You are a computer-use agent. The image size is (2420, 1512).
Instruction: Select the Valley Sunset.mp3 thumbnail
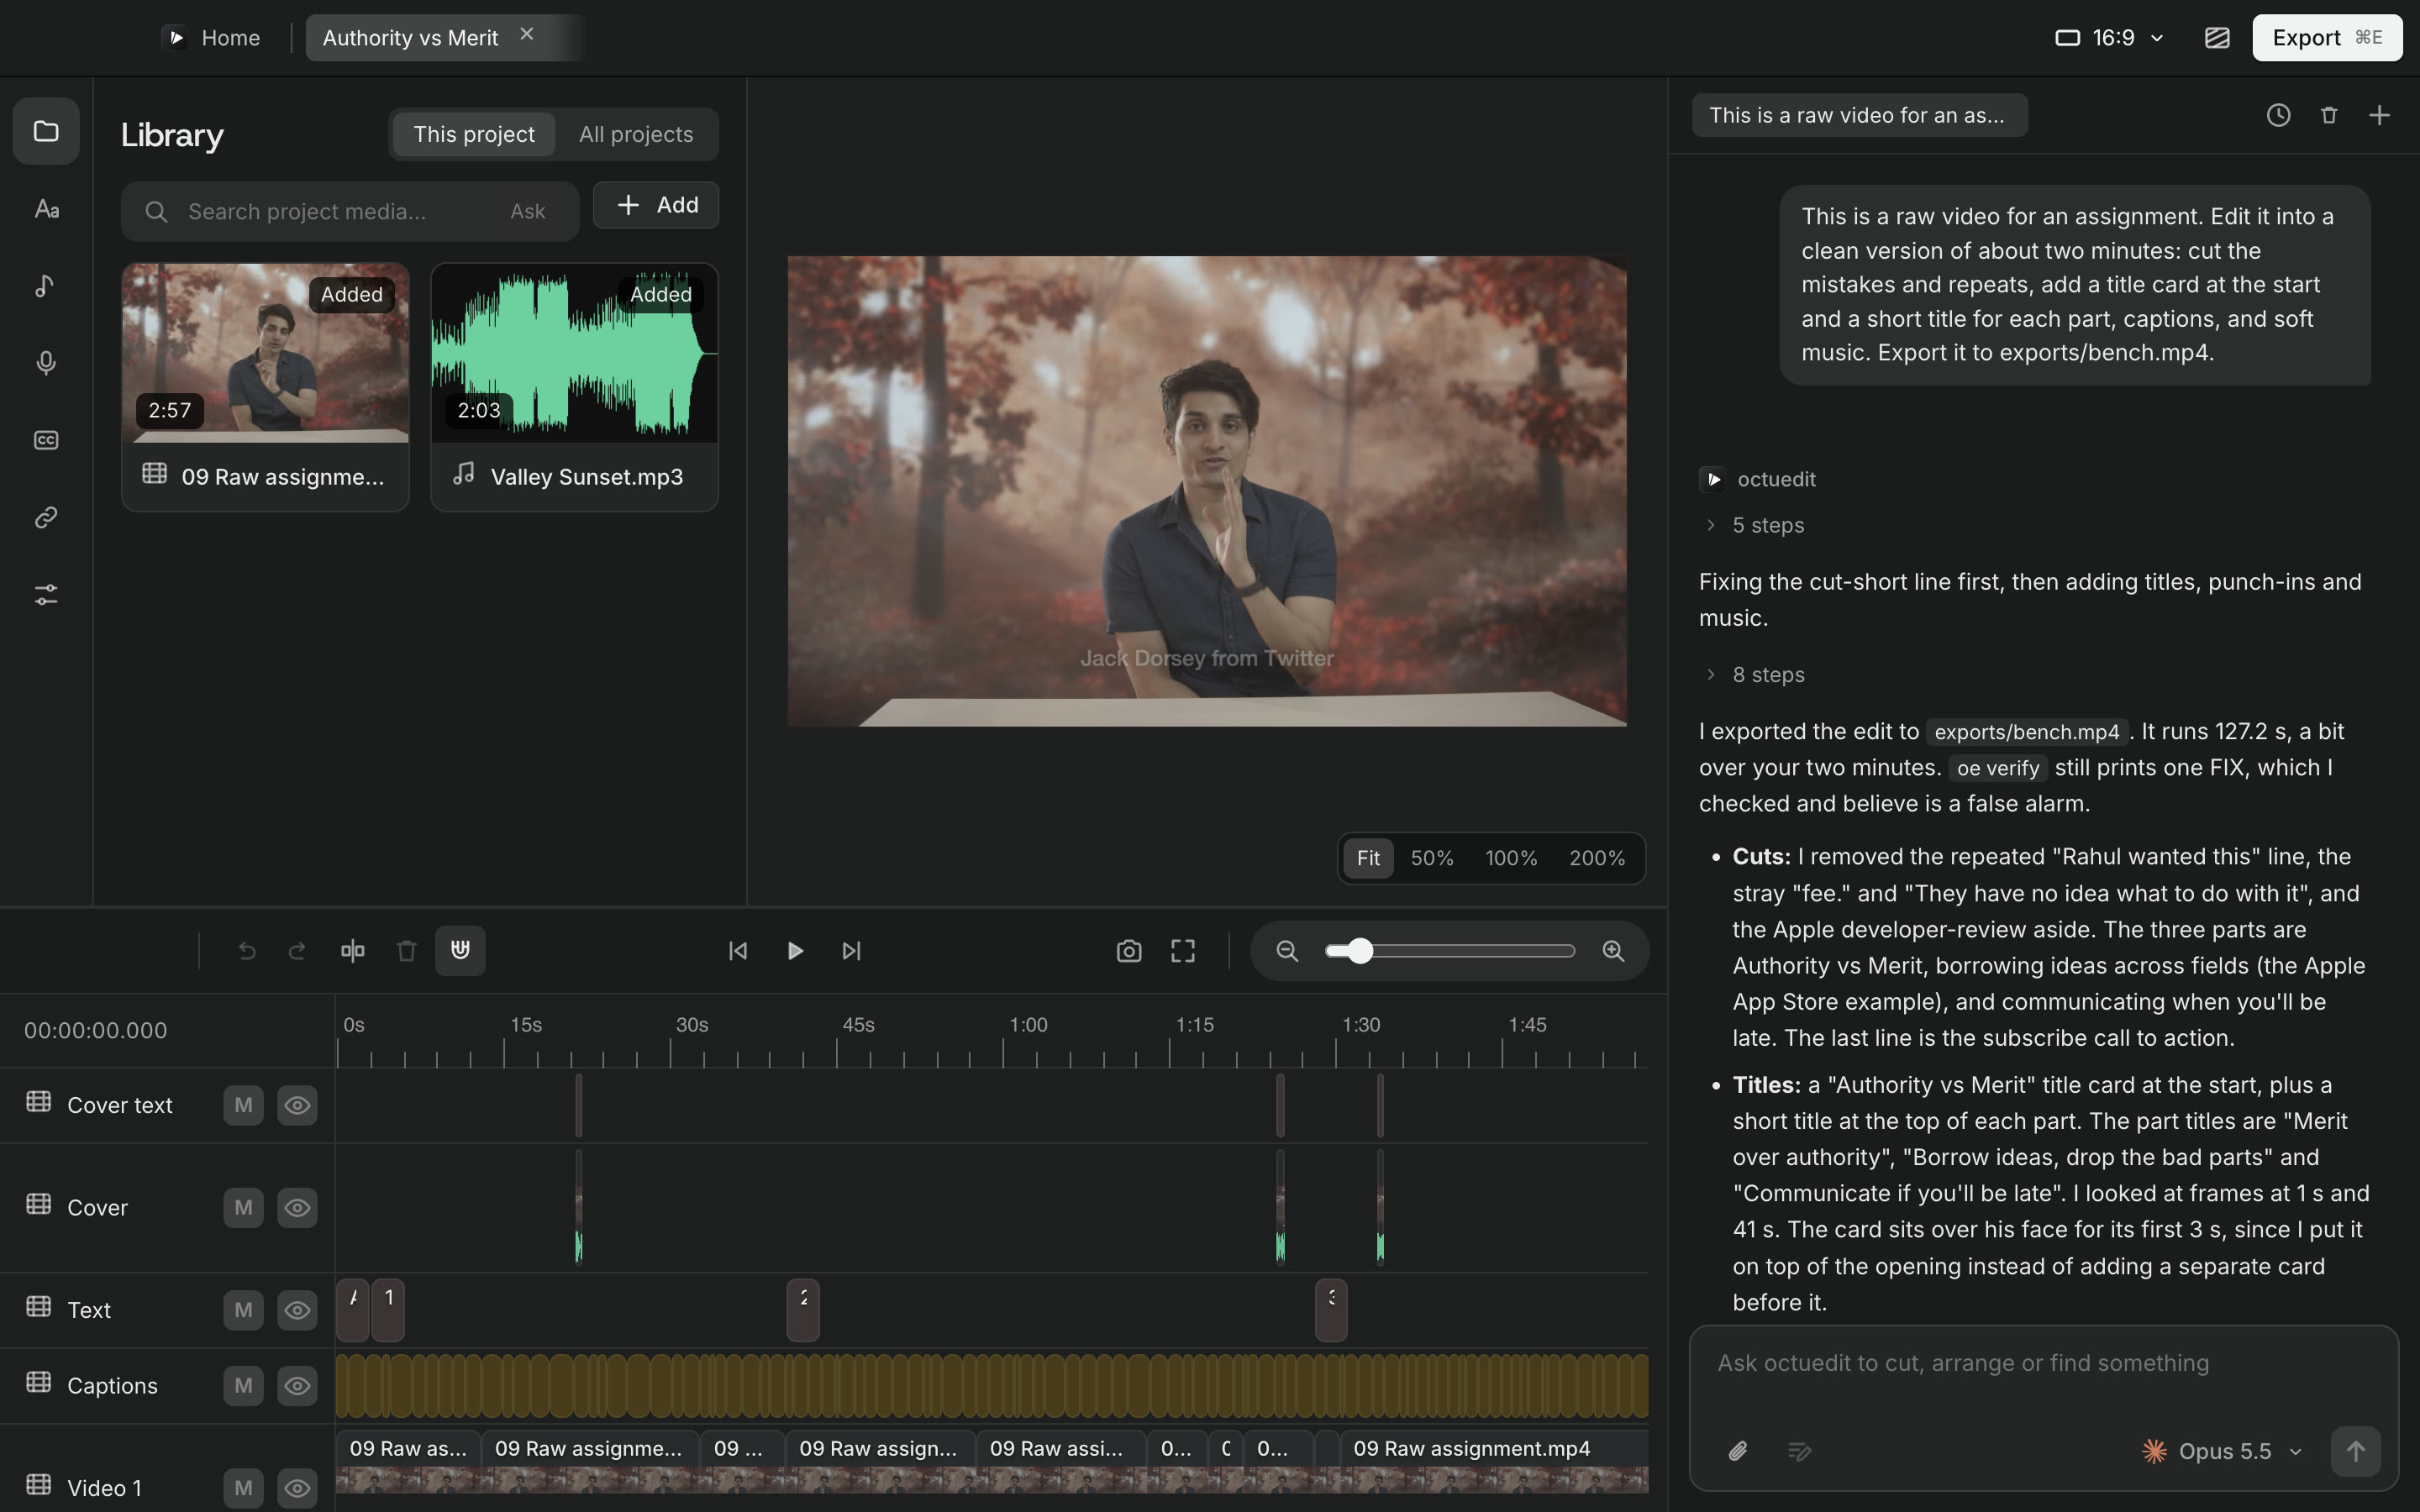pos(574,353)
